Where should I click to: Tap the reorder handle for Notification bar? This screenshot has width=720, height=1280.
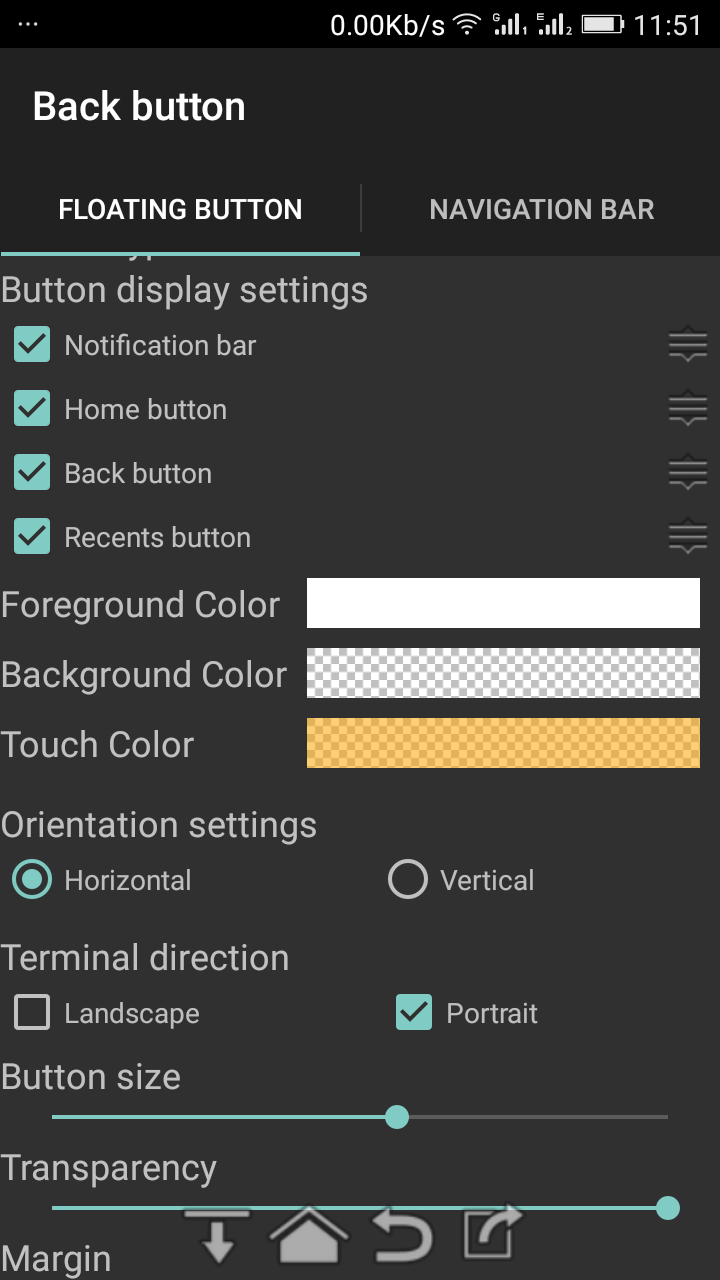pos(688,346)
